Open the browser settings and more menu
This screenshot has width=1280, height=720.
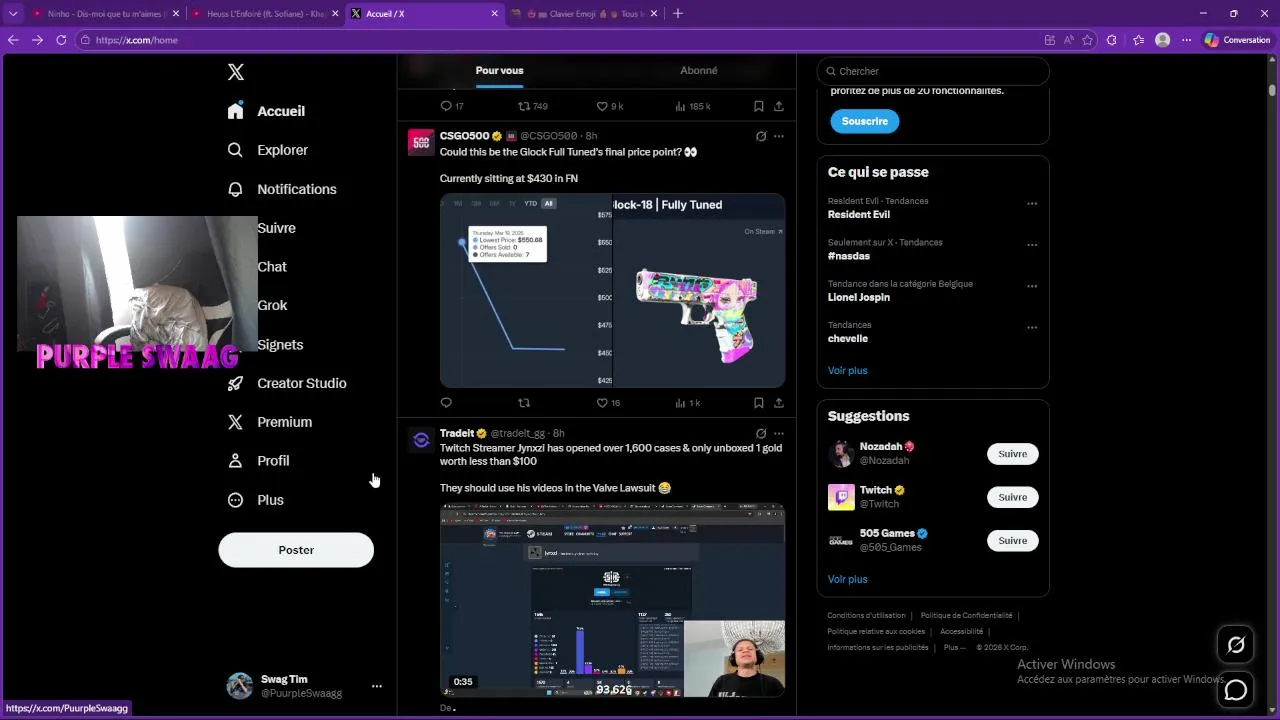coord(1186,40)
